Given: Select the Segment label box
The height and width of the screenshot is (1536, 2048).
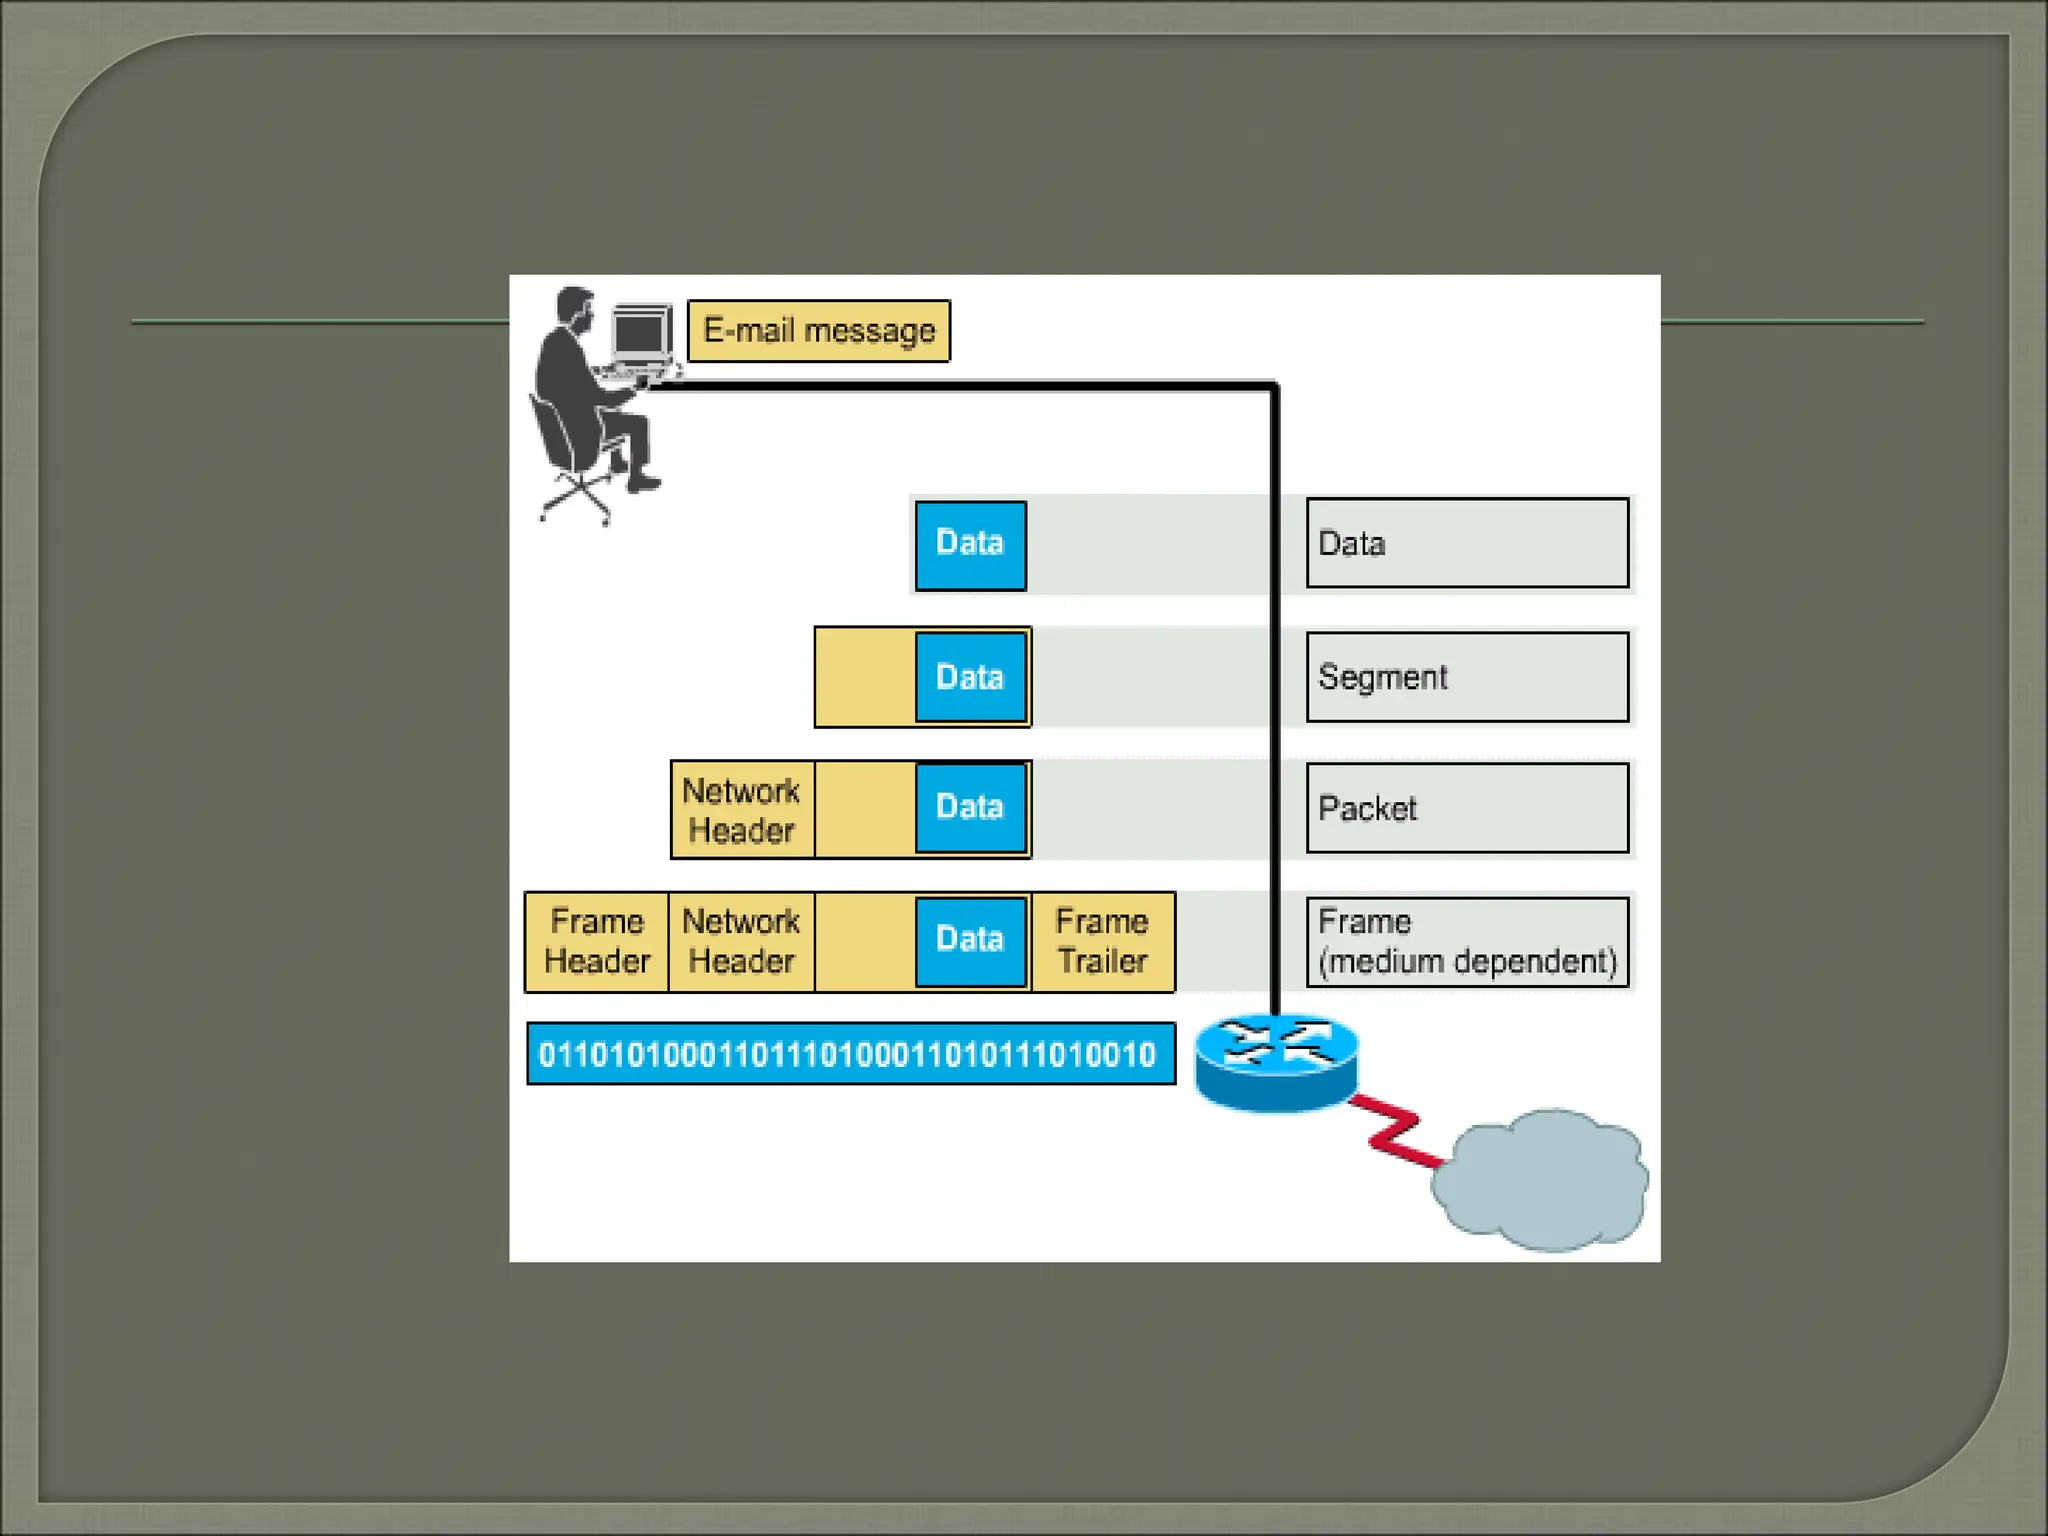Looking at the screenshot, I should pyautogui.click(x=1467, y=677).
